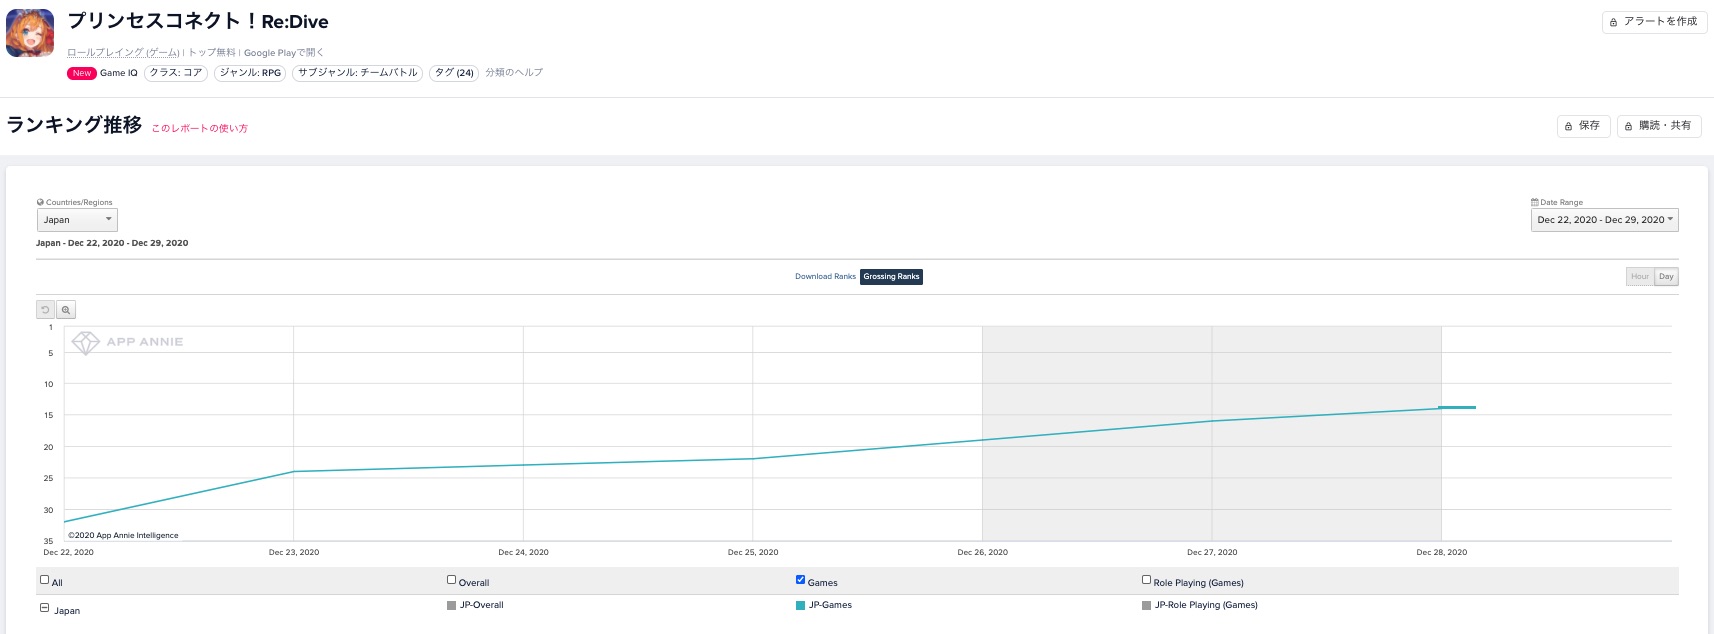Switch to Download Ranks tab
Image resolution: width=1714 pixels, height=634 pixels.
(x=825, y=277)
